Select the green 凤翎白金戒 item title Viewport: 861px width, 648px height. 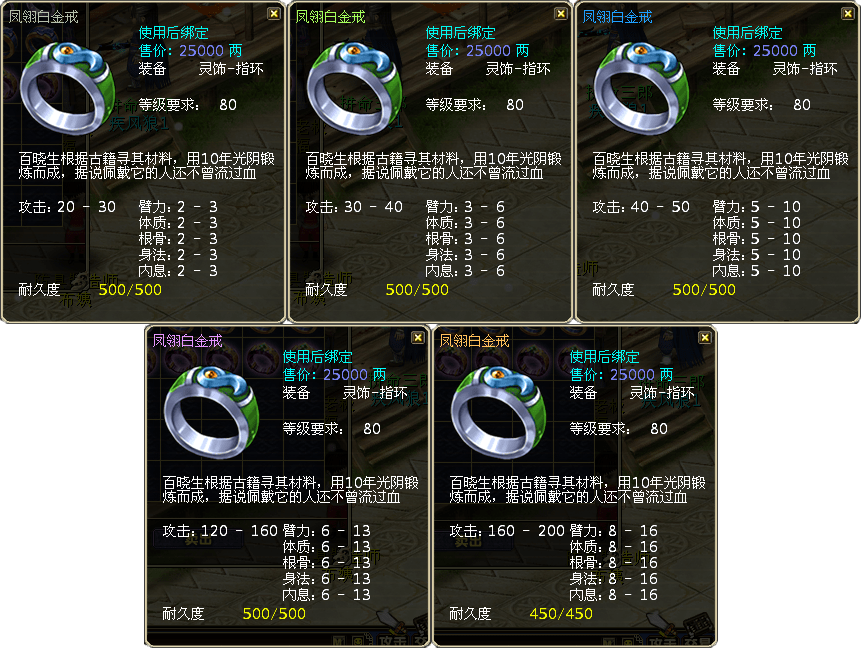point(331,17)
